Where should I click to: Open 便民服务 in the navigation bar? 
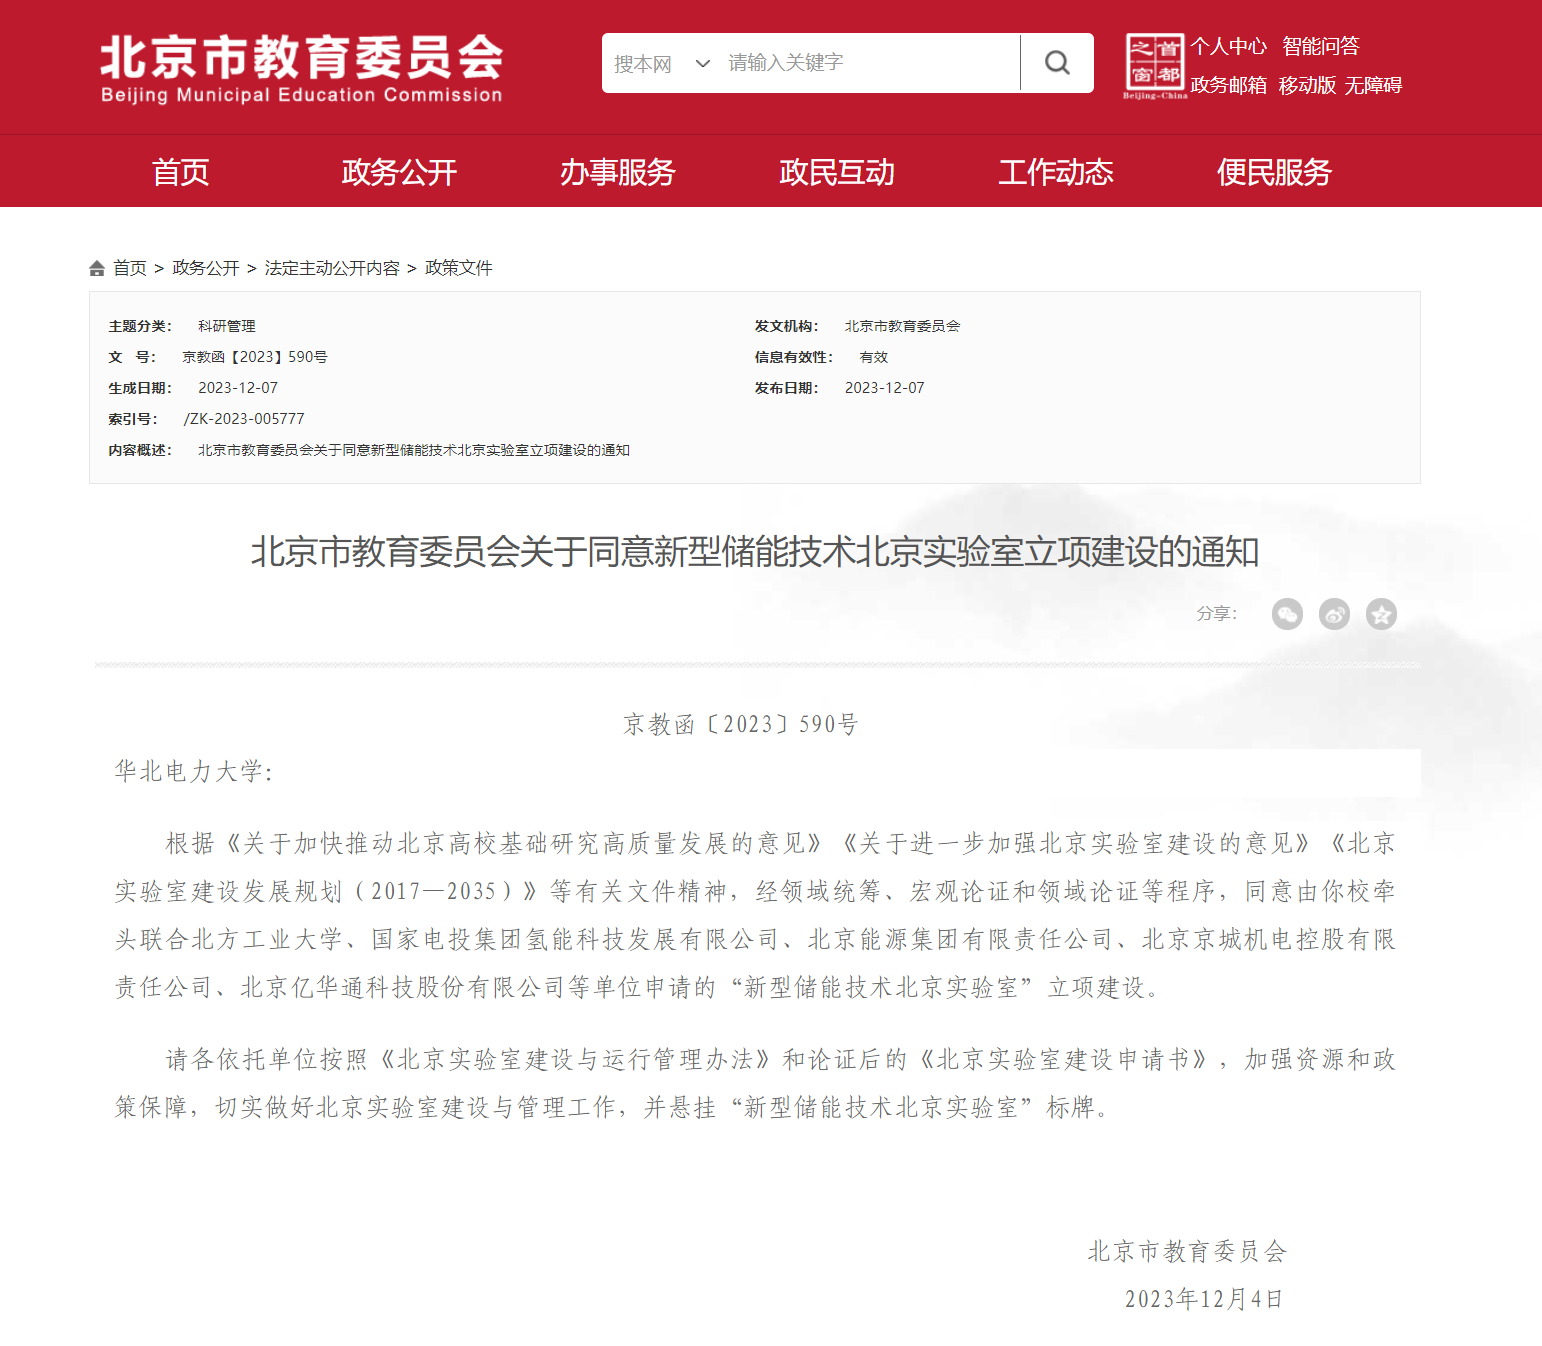(1274, 172)
